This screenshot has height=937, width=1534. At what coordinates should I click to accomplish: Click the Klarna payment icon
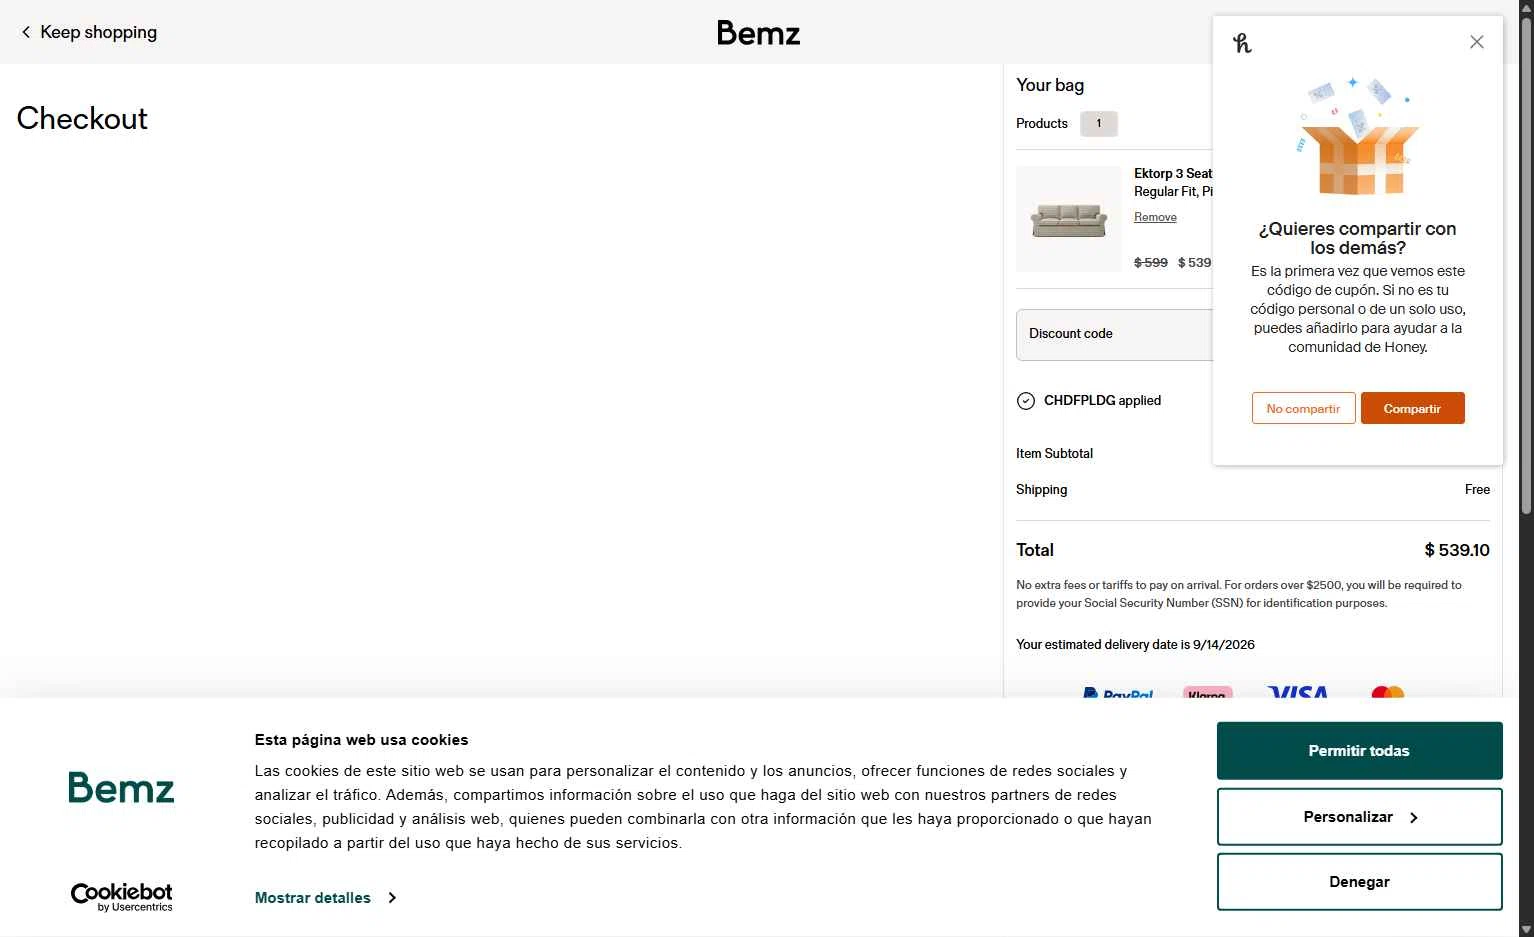pyautogui.click(x=1207, y=692)
